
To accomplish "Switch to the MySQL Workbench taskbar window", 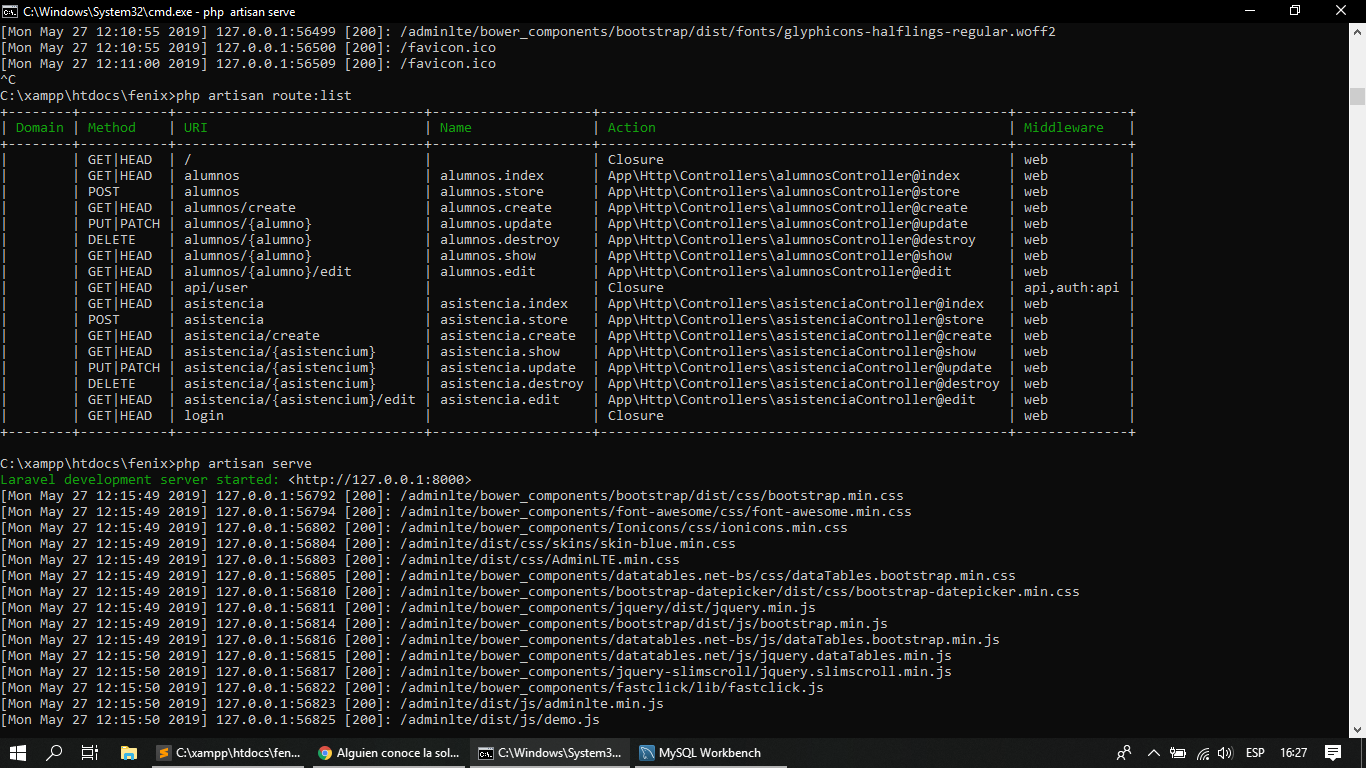I will coord(709,752).
